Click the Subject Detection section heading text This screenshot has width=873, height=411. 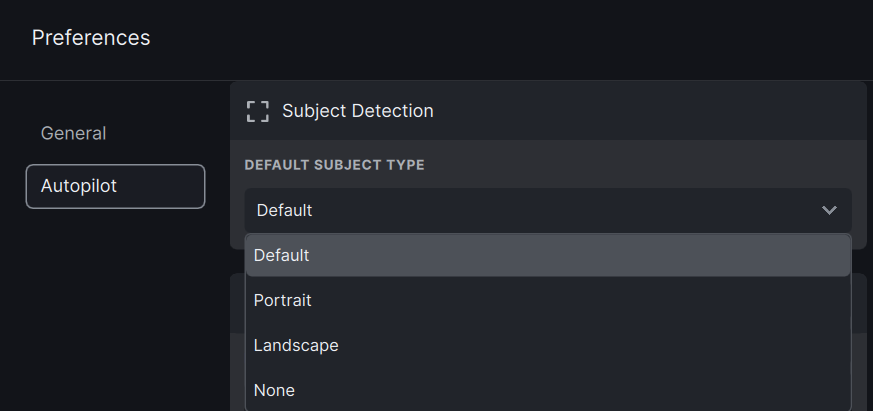point(358,111)
